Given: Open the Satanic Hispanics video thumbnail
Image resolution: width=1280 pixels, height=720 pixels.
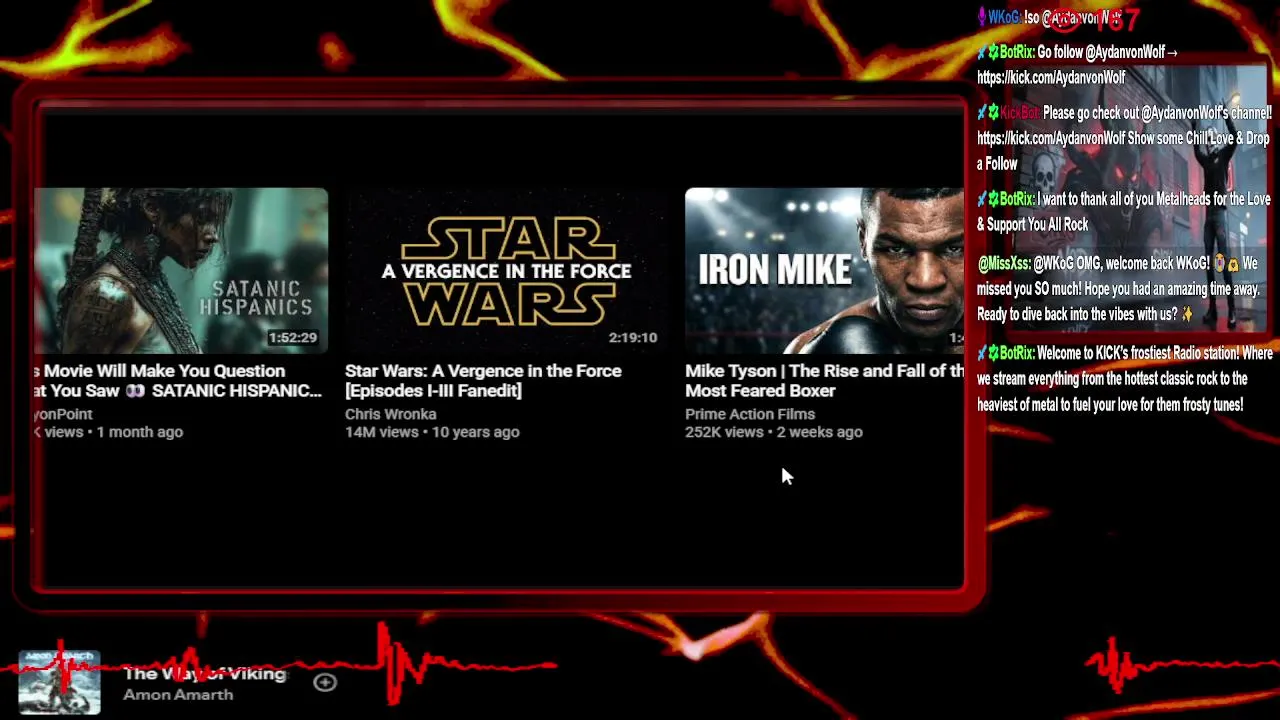Looking at the screenshot, I should tap(181, 270).
